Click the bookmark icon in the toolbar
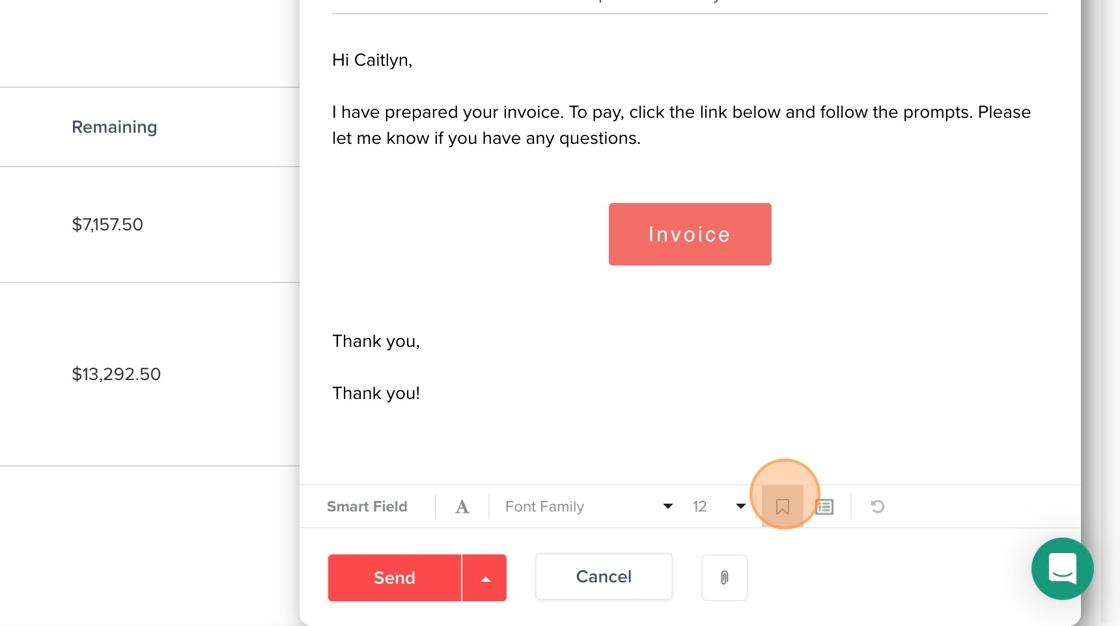Viewport: 1120px width, 626px height. point(783,507)
